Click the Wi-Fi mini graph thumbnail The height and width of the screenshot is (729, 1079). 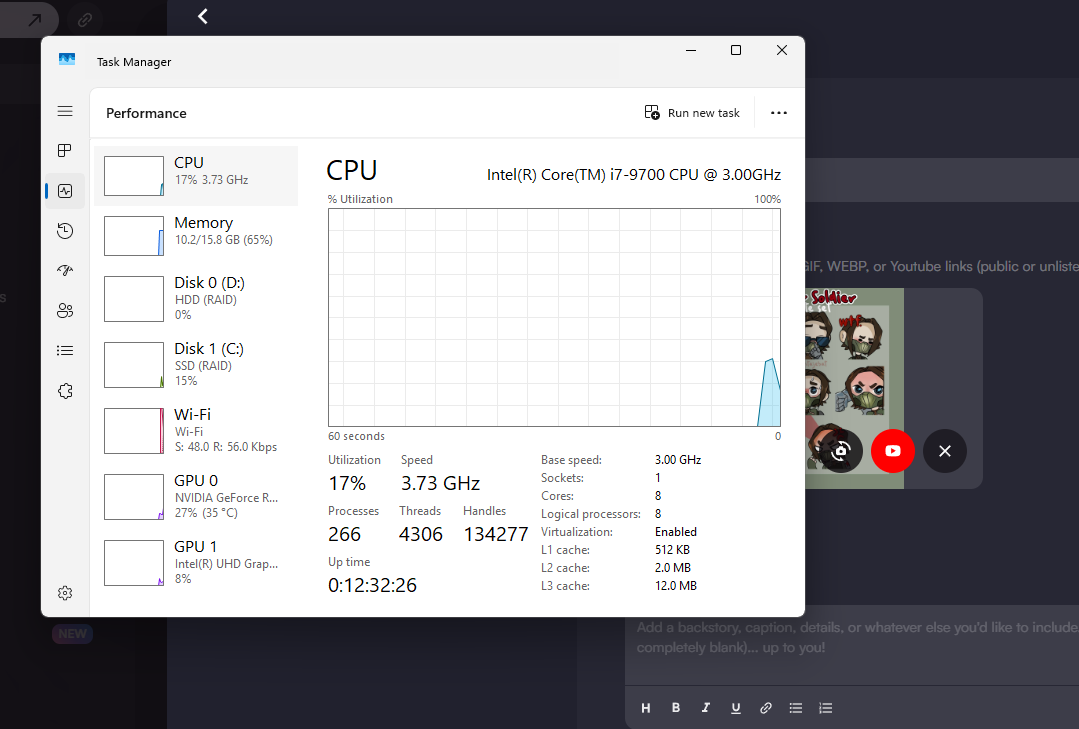134,431
